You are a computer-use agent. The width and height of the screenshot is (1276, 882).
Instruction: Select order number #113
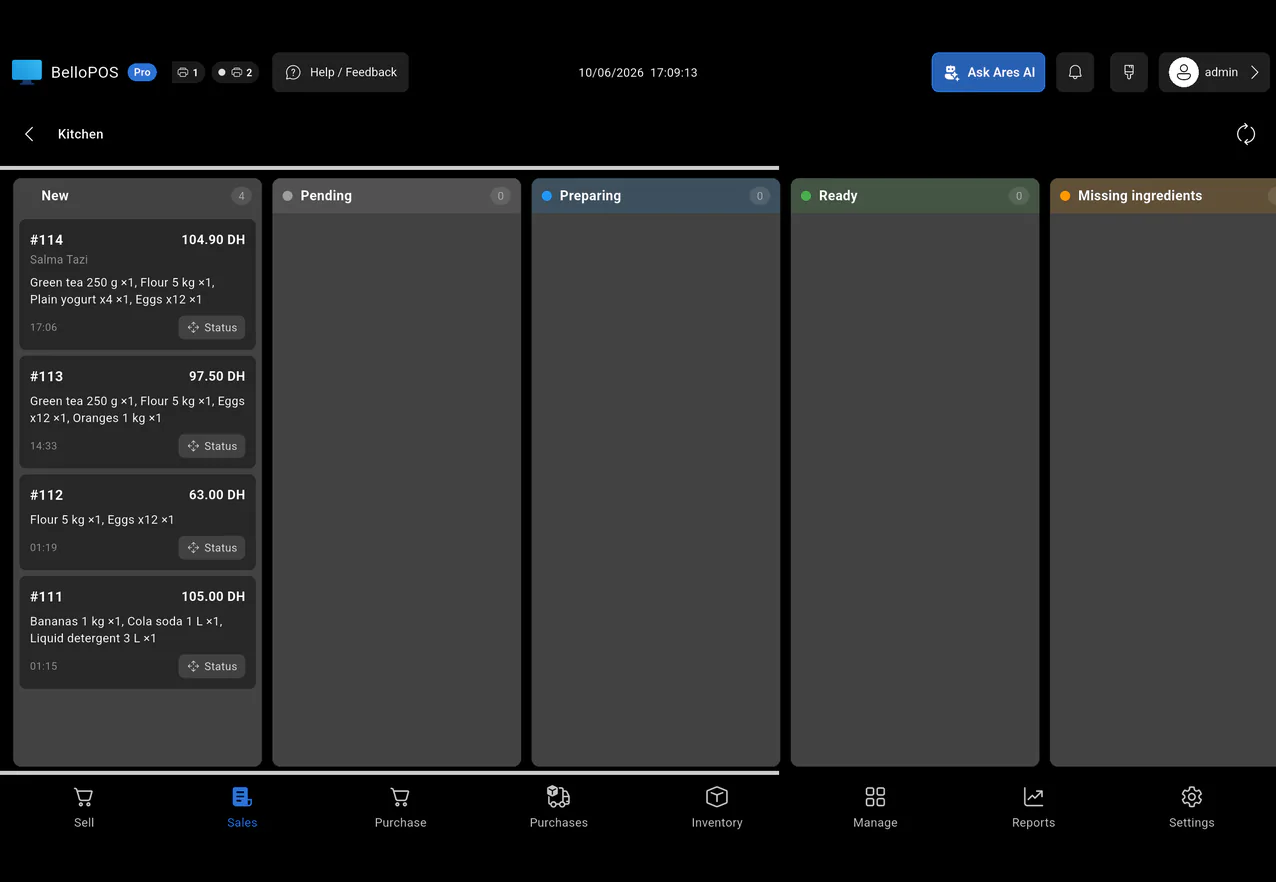(x=47, y=376)
